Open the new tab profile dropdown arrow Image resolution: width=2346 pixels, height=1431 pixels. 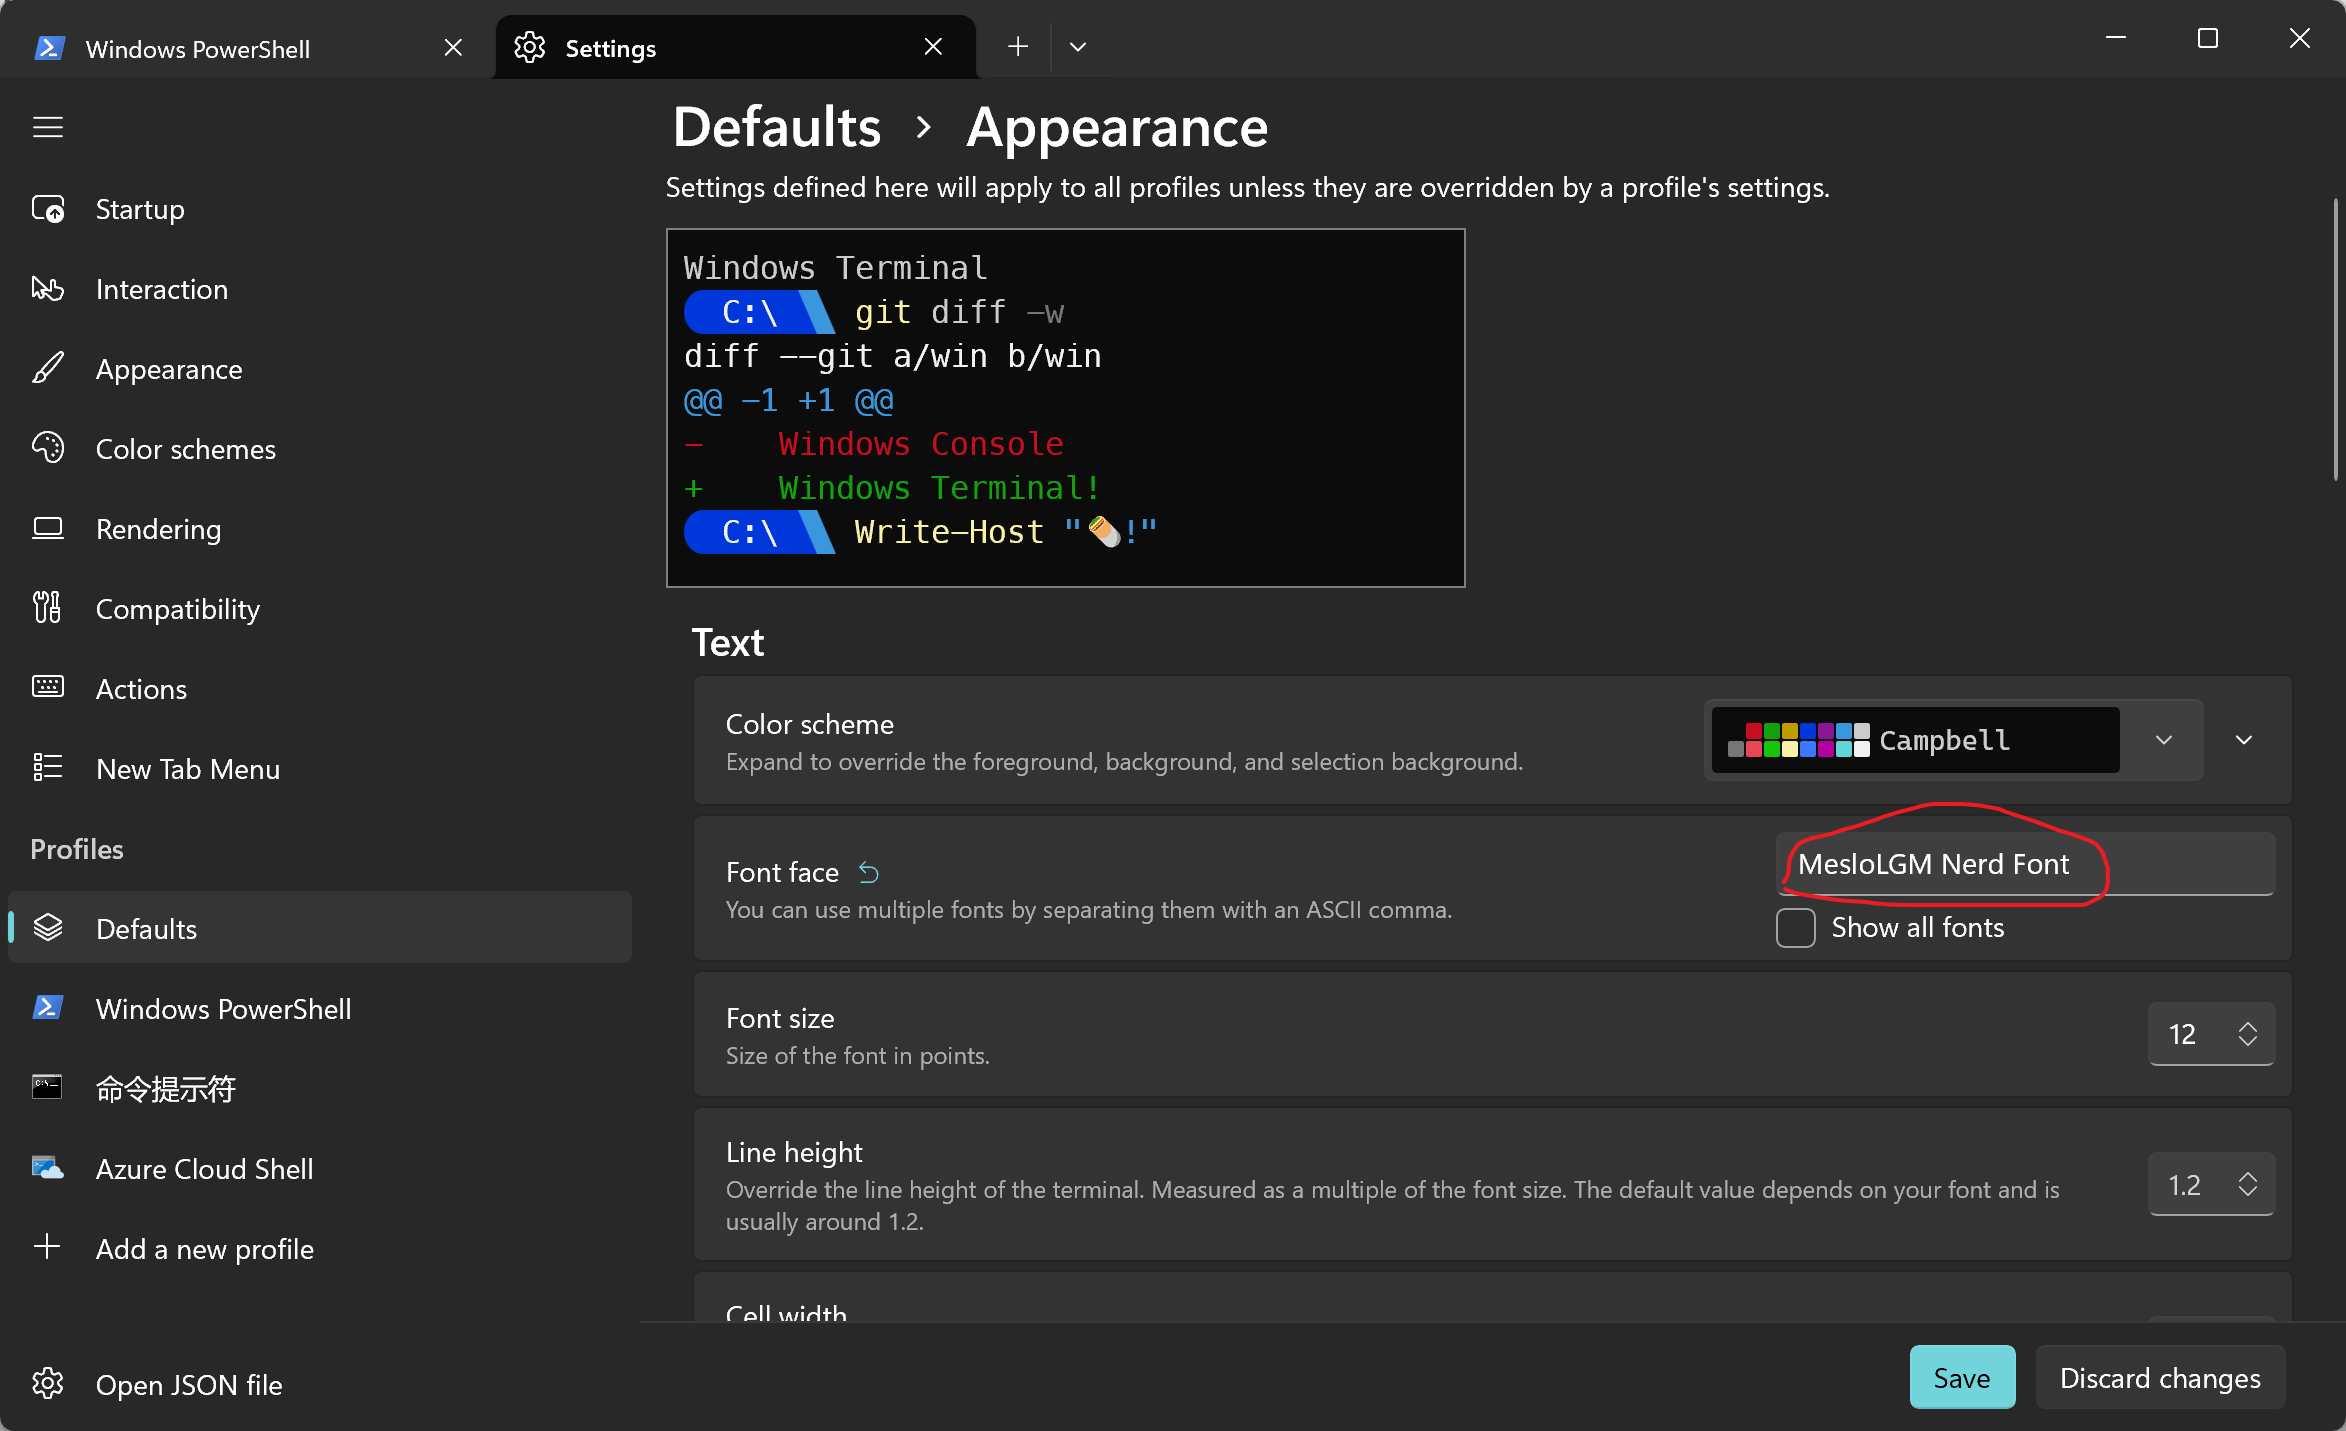1077,47
